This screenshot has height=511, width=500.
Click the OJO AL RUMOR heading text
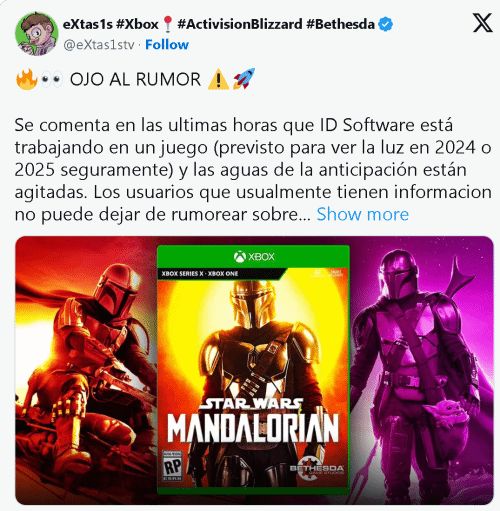(135, 79)
